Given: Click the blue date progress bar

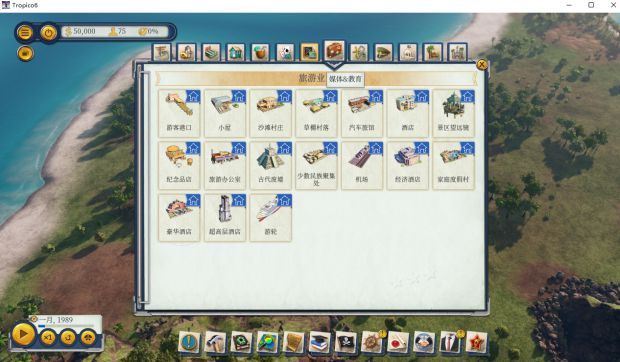Looking at the screenshot, I should point(65,326).
